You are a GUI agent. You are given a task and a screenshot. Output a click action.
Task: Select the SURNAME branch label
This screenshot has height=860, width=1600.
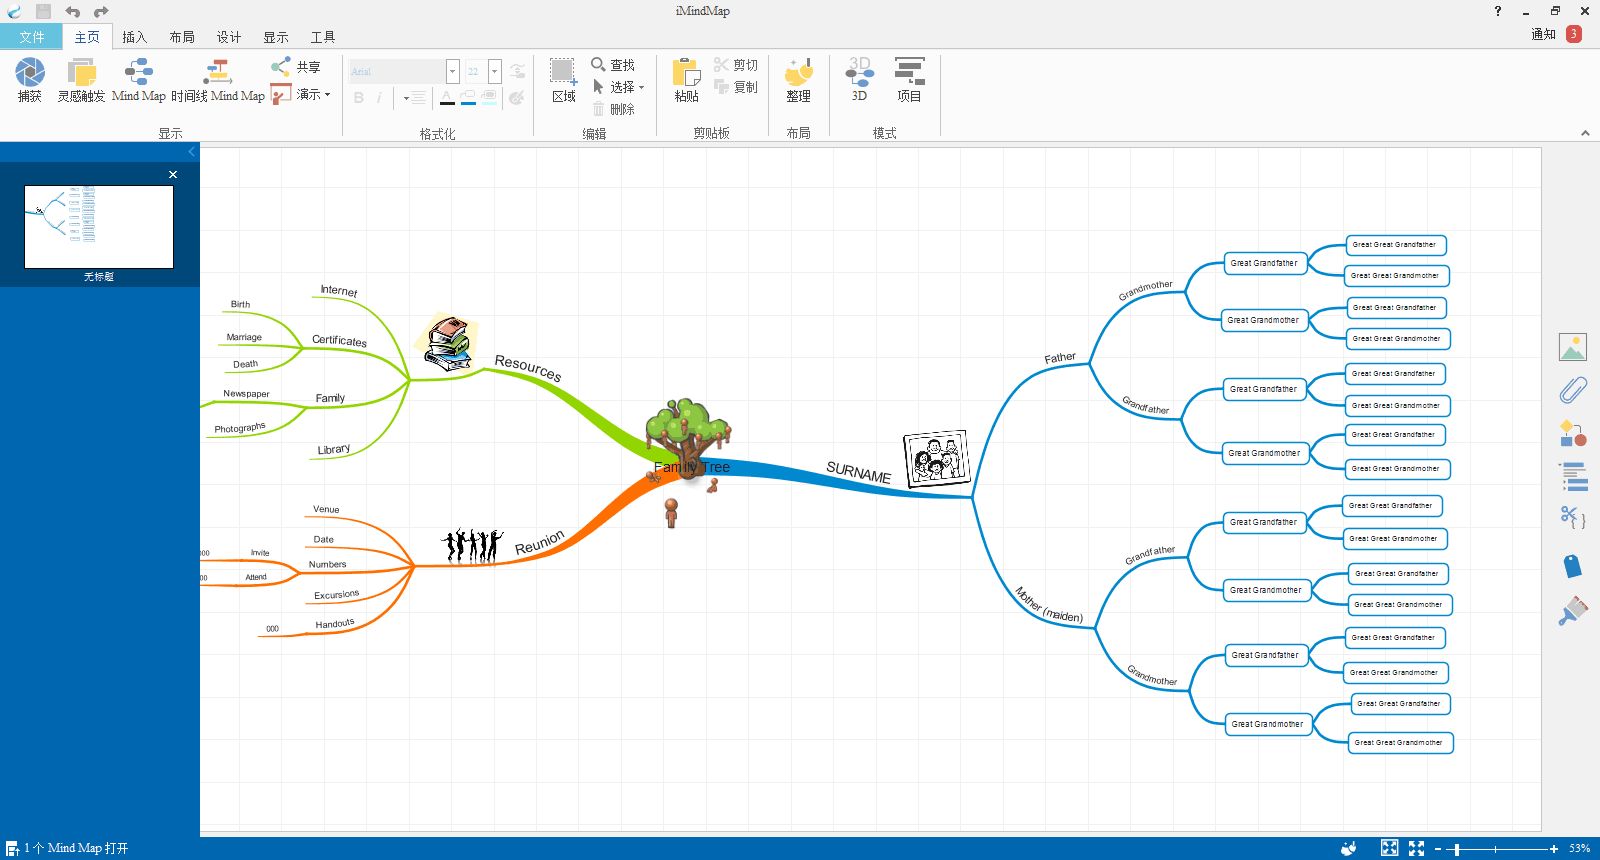coord(858,473)
